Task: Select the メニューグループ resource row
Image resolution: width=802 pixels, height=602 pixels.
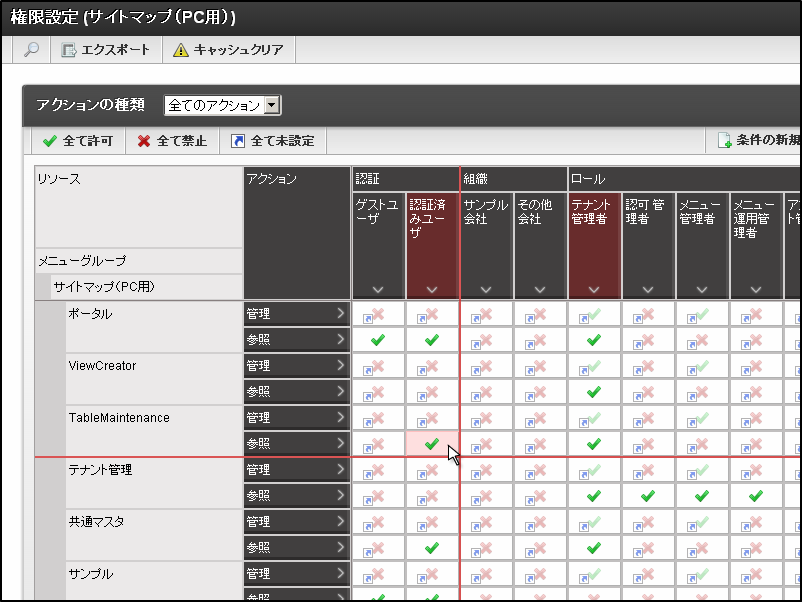Action: coord(139,261)
